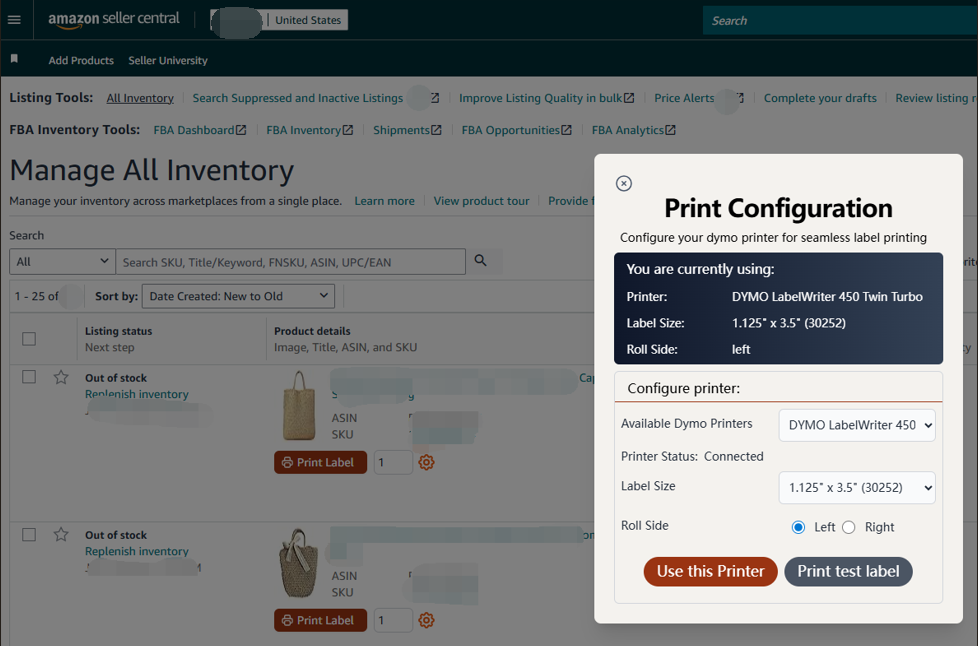Open Sort by Date Created dropdown
The height and width of the screenshot is (646, 978).
click(238, 296)
